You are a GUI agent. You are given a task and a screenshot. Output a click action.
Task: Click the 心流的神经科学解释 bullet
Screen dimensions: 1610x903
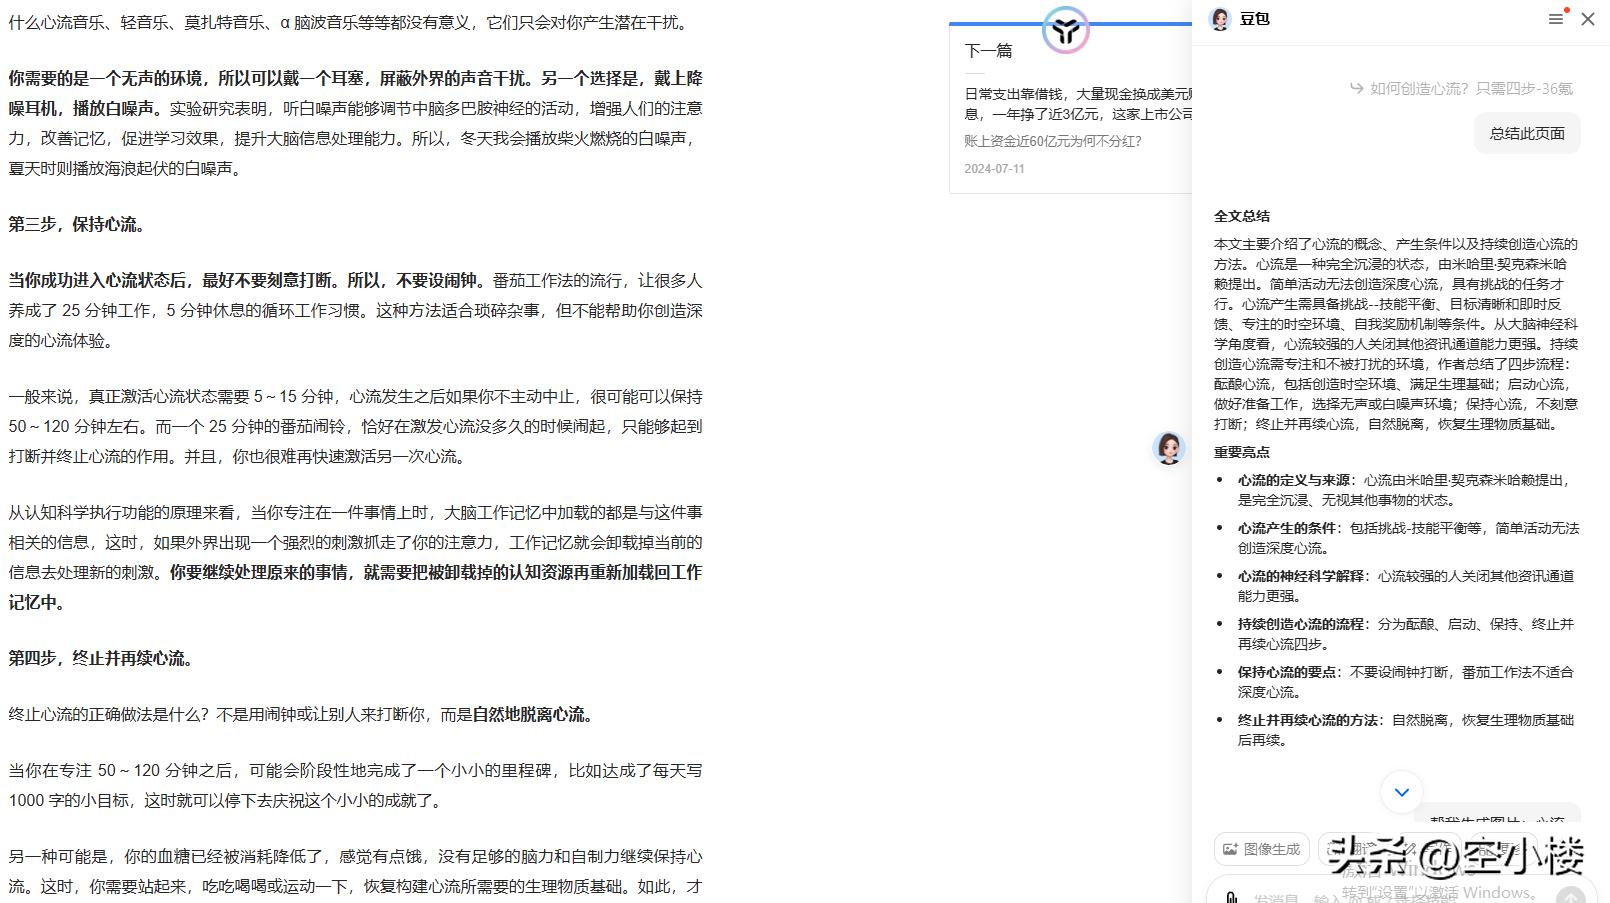click(1408, 586)
